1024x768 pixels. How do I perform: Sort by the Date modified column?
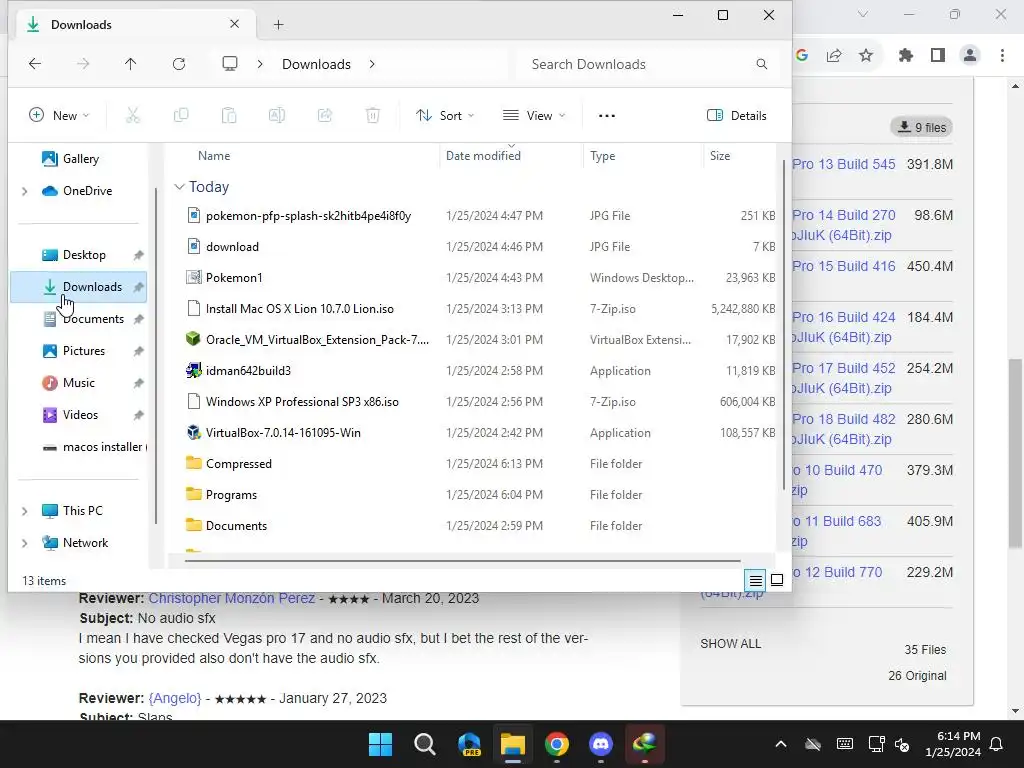tap(483, 156)
